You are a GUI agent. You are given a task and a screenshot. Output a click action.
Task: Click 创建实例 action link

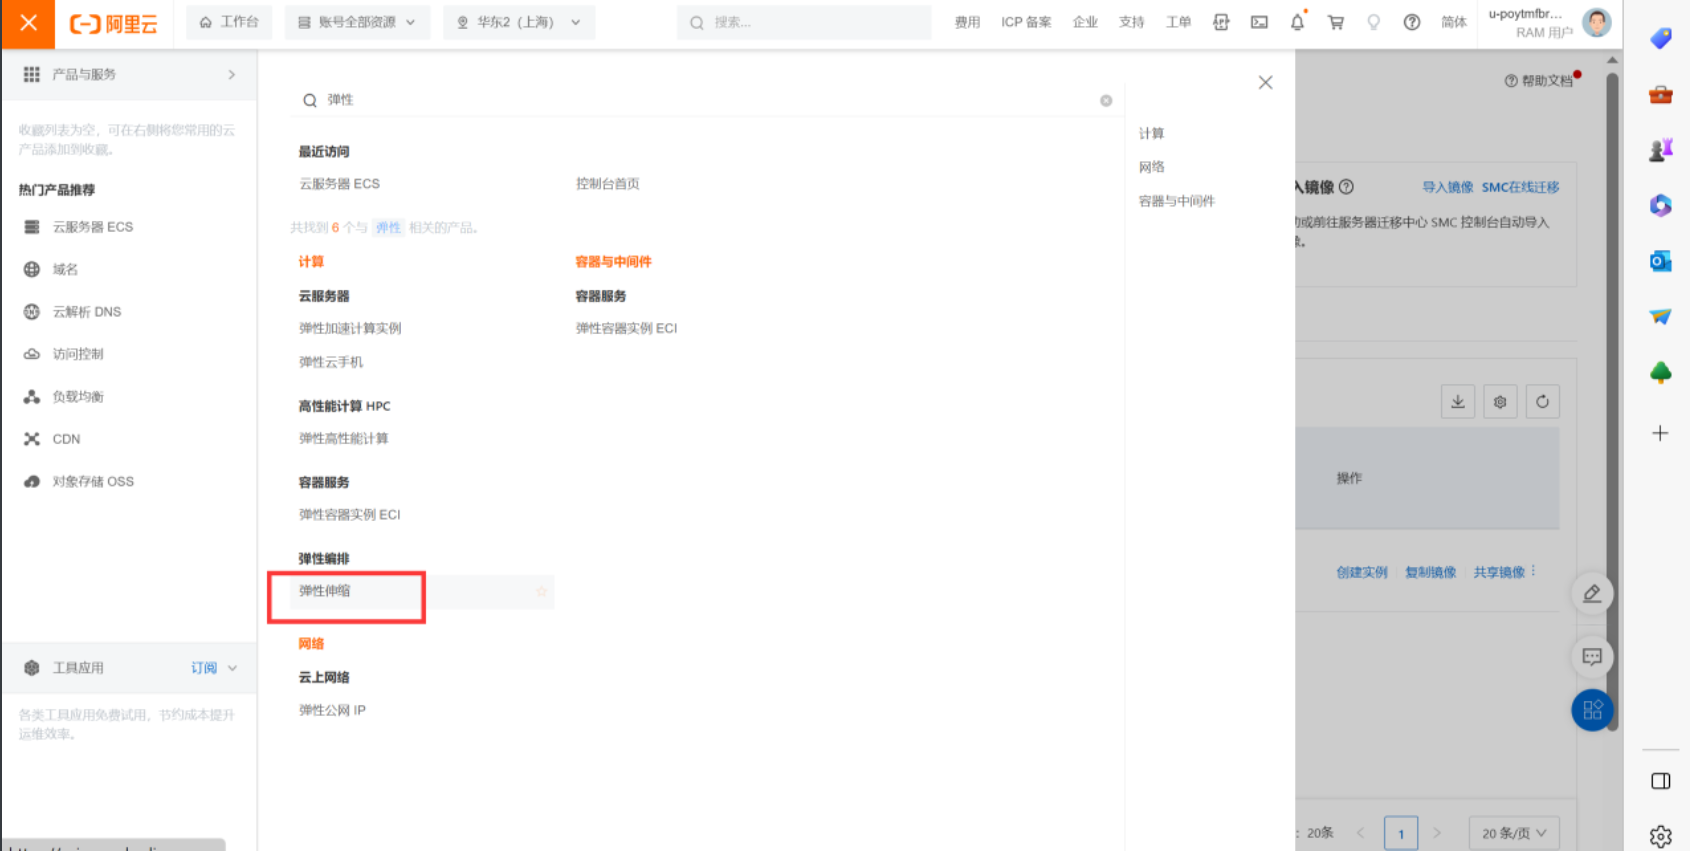tap(1361, 573)
